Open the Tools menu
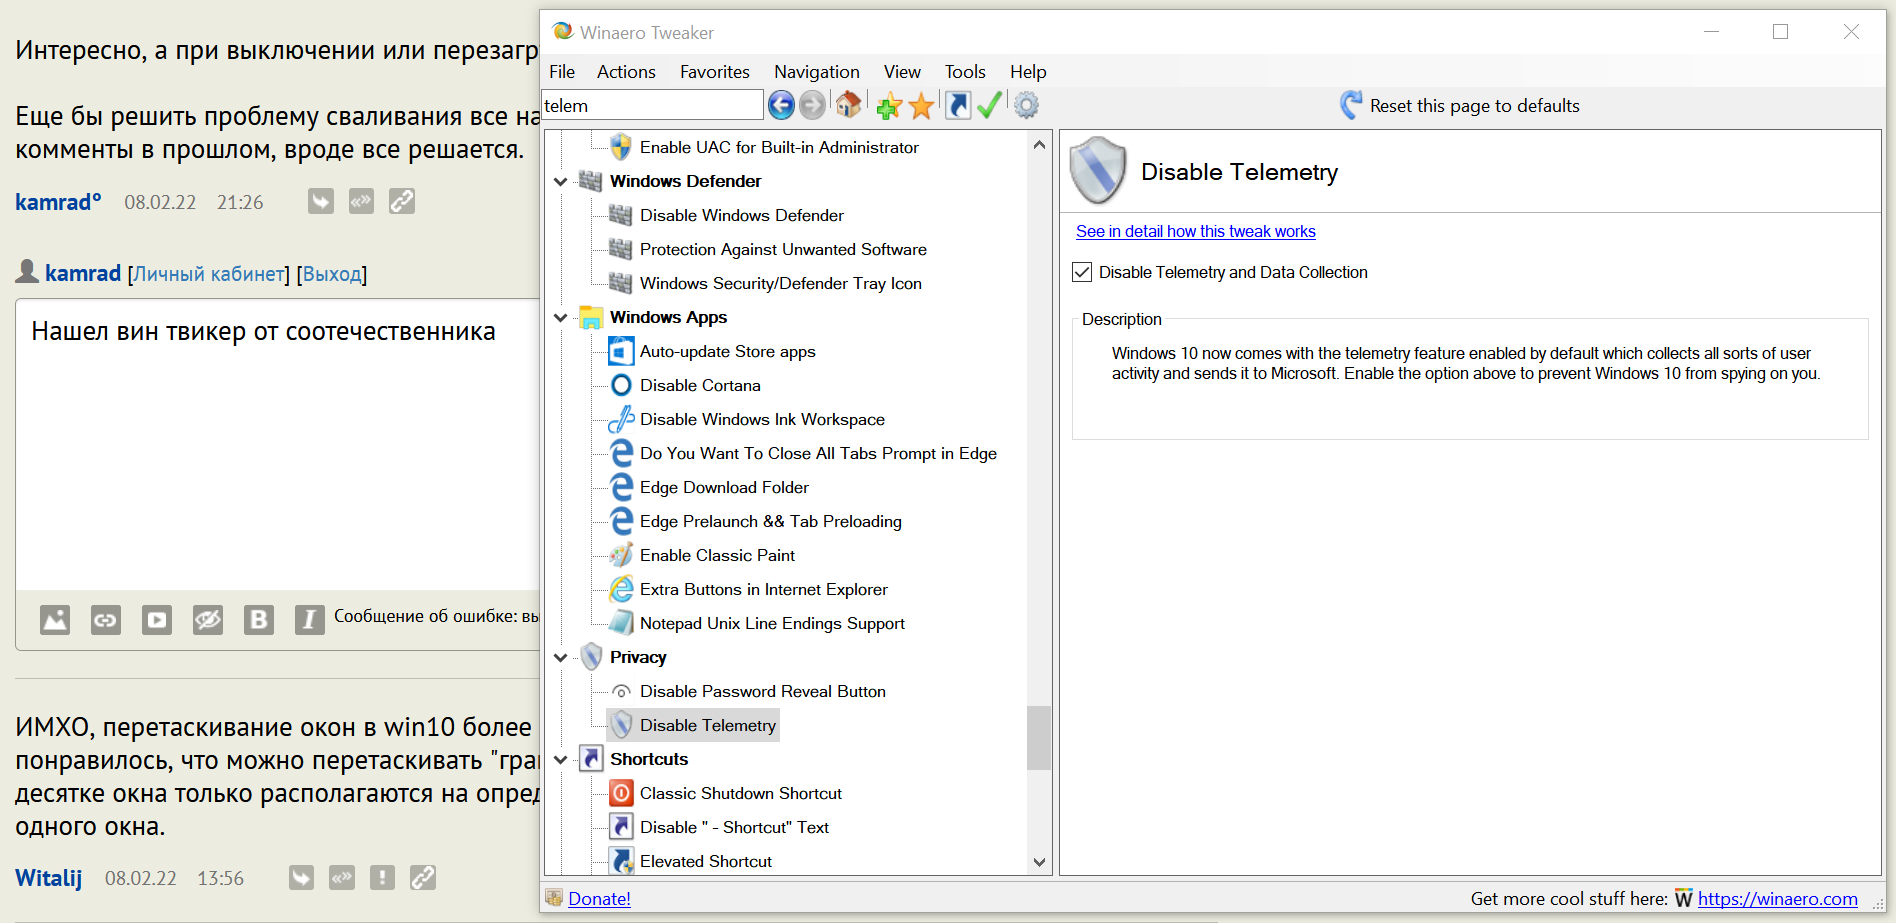This screenshot has height=923, width=1896. [x=964, y=72]
